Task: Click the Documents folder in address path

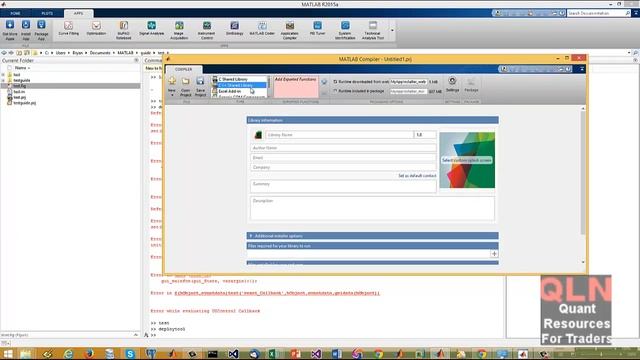Action: pyautogui.click(x=100, y=53)
